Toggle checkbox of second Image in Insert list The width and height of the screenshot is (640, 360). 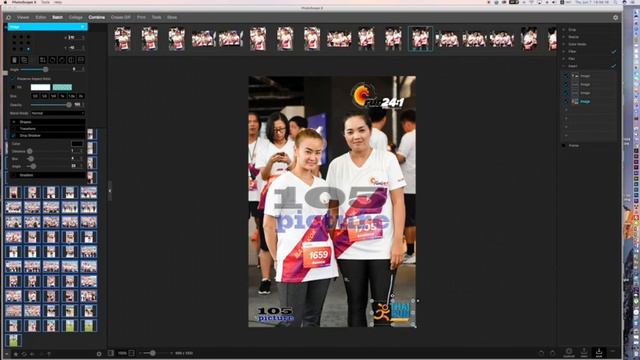point(566,84)
